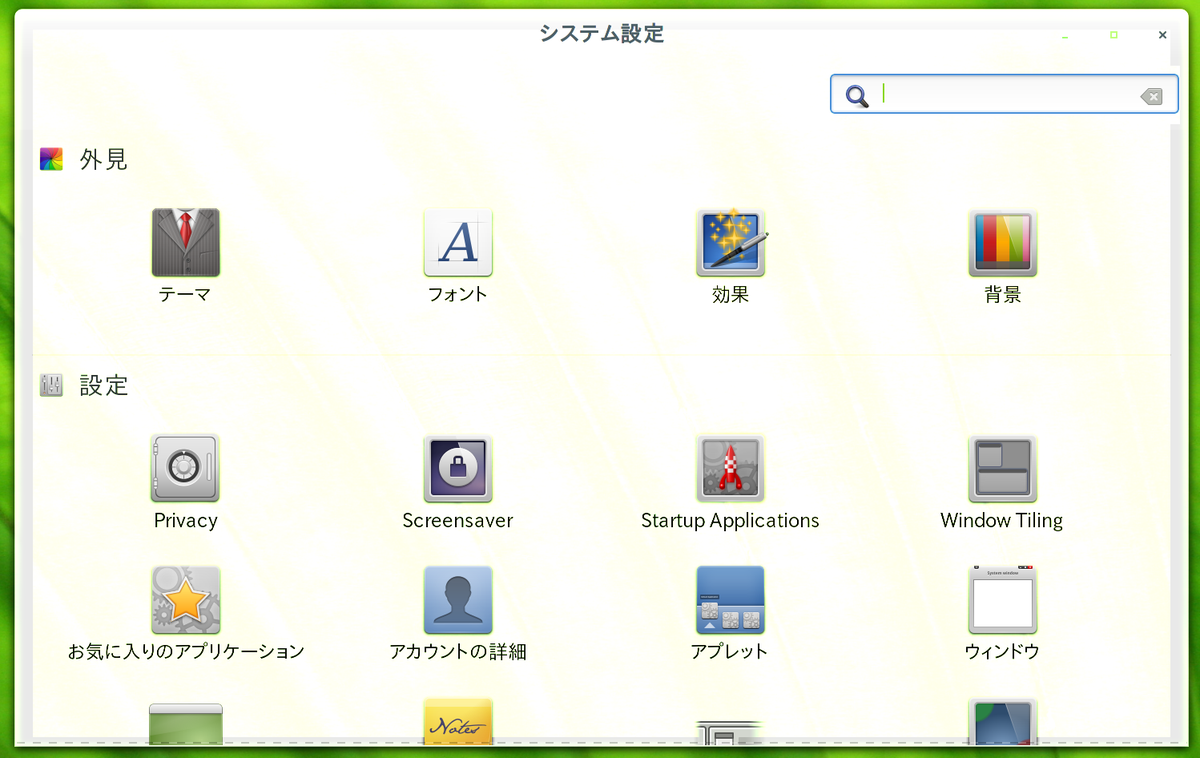1200x758 pixels.
Task: Open the Privacy safe icon
Action: point(185,468)
